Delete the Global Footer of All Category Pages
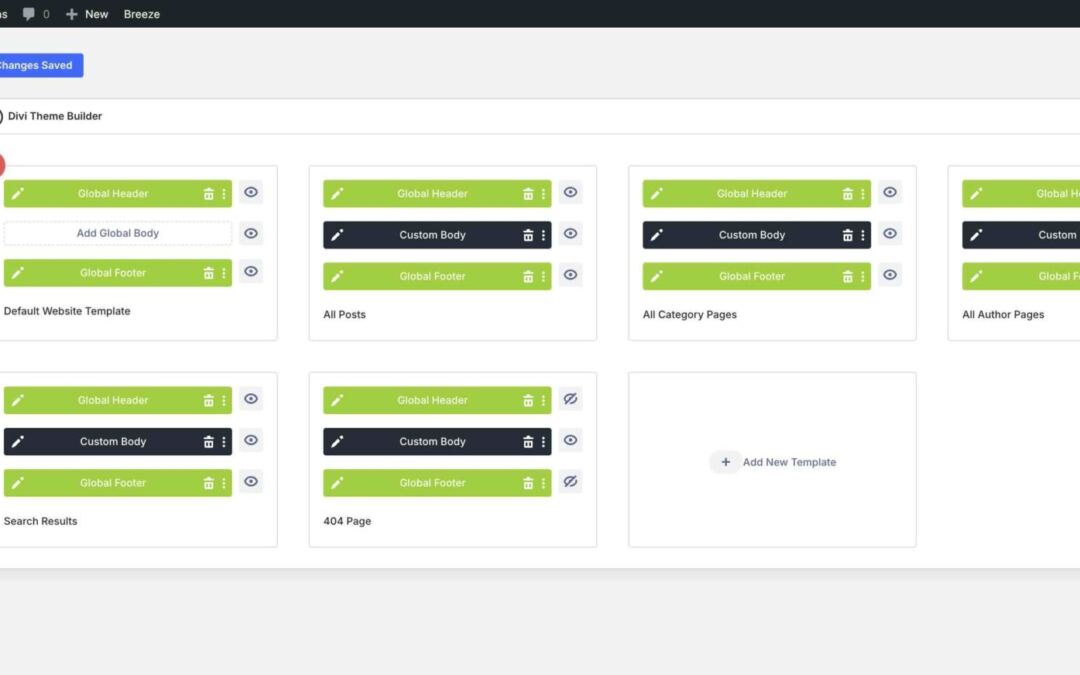The height and width of the screenshot is (675, 1080). (848, 275)
